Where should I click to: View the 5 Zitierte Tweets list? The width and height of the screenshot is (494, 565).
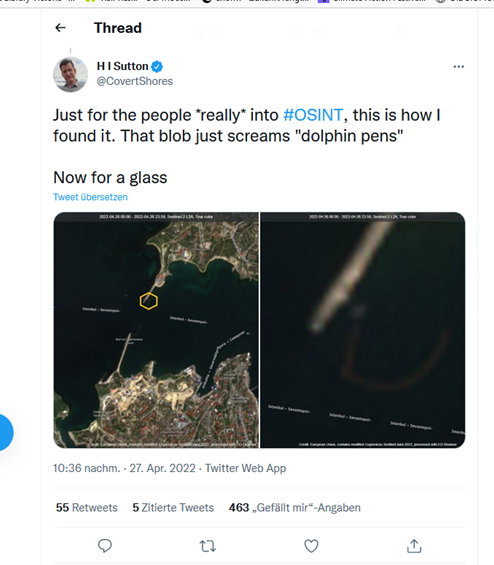tap(173, 508)
